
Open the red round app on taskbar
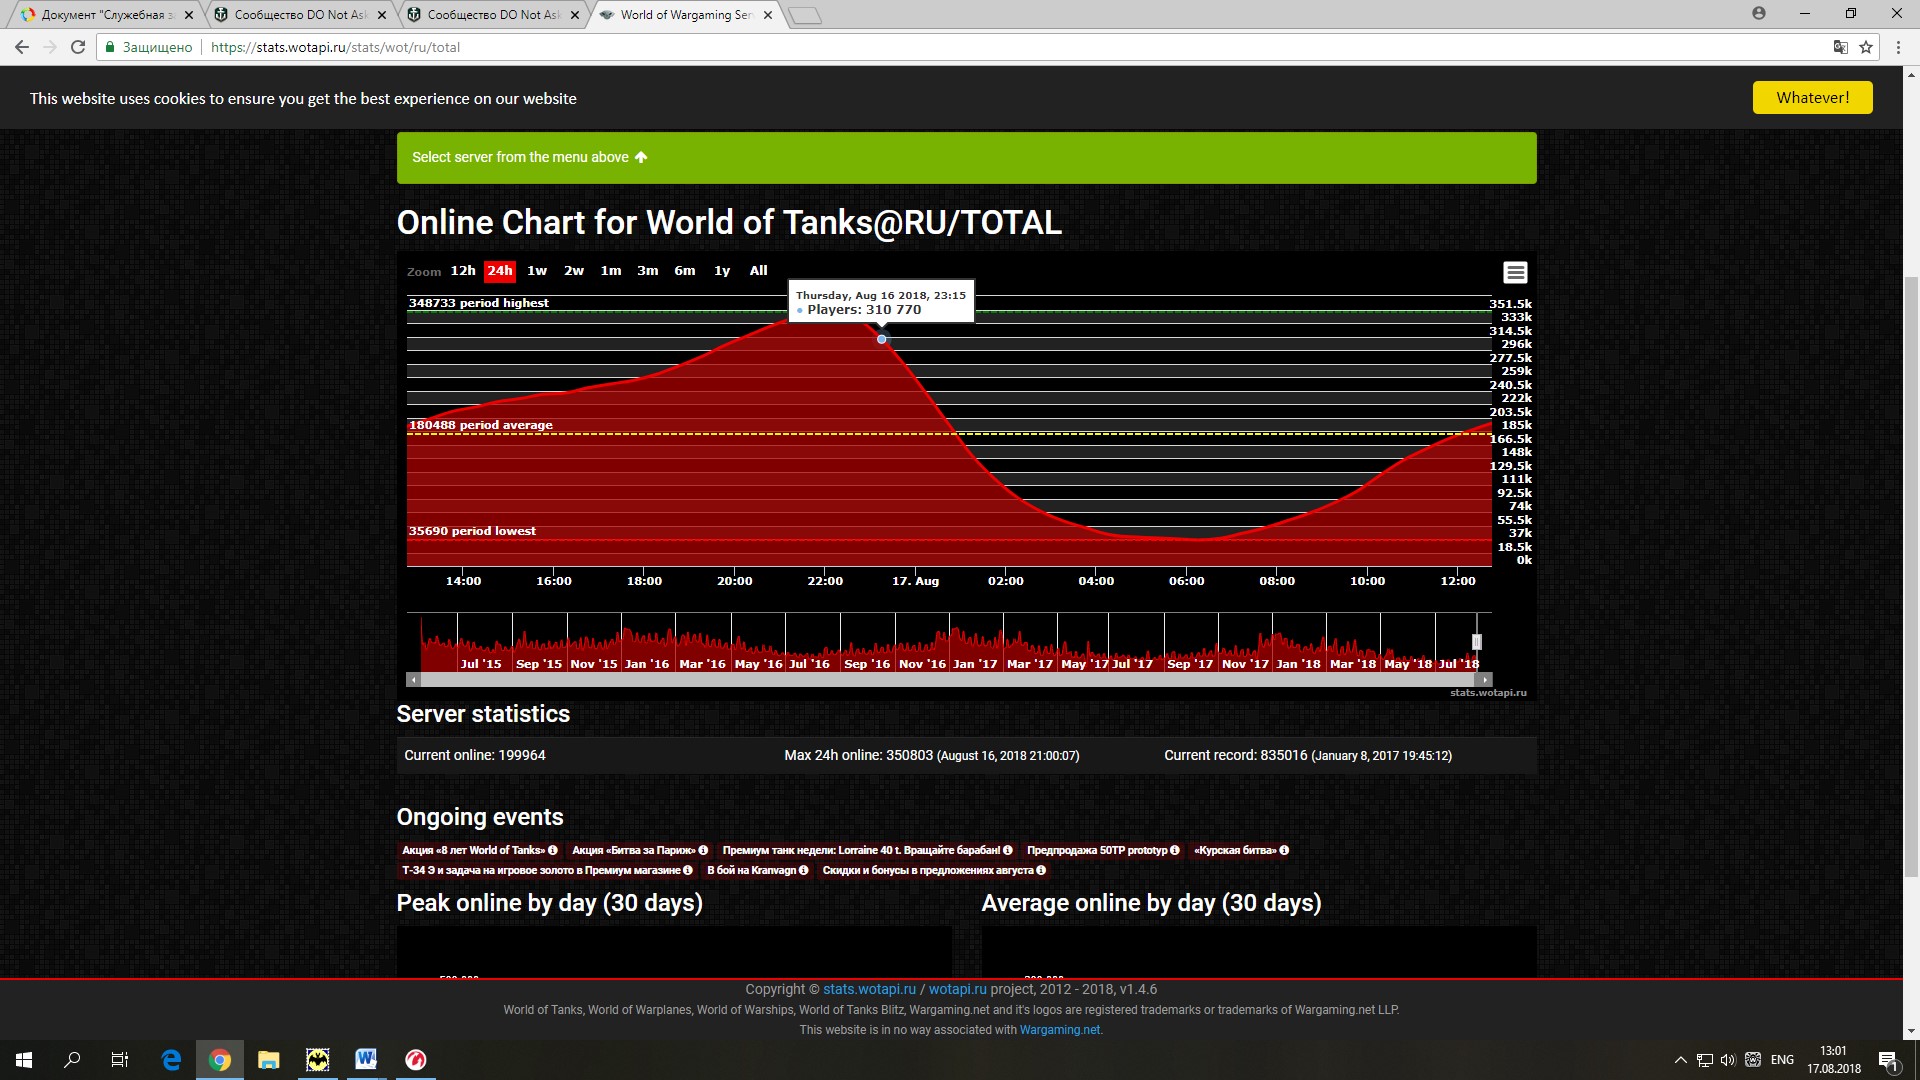415,1060
